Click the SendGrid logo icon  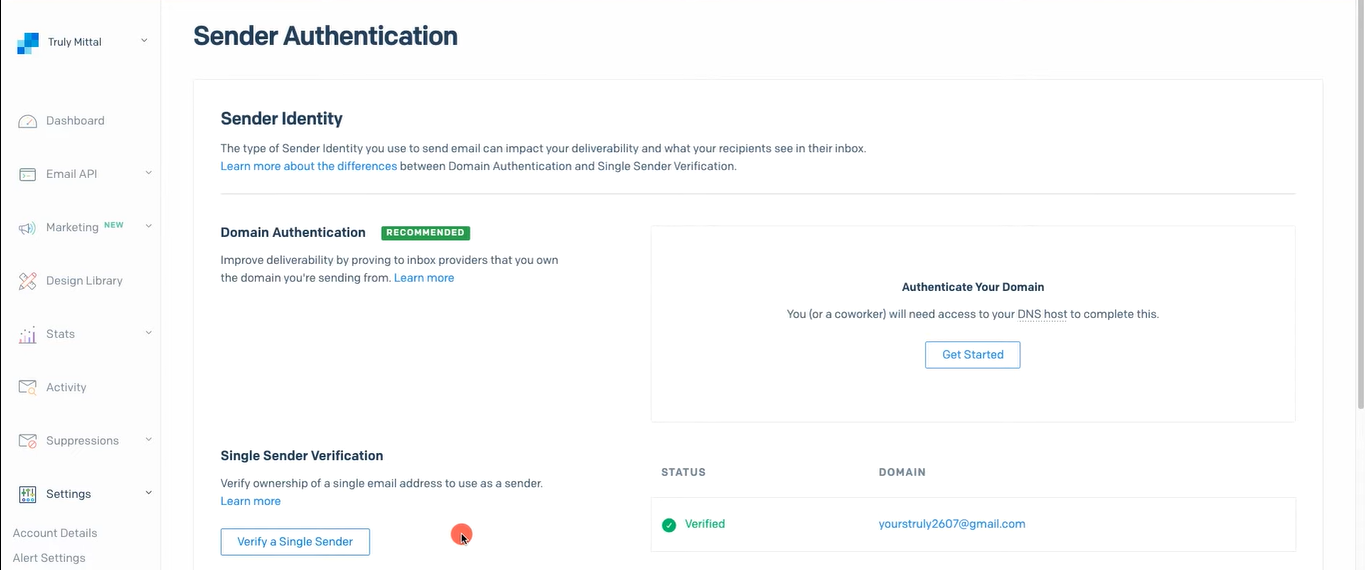[x=28, y=43]
